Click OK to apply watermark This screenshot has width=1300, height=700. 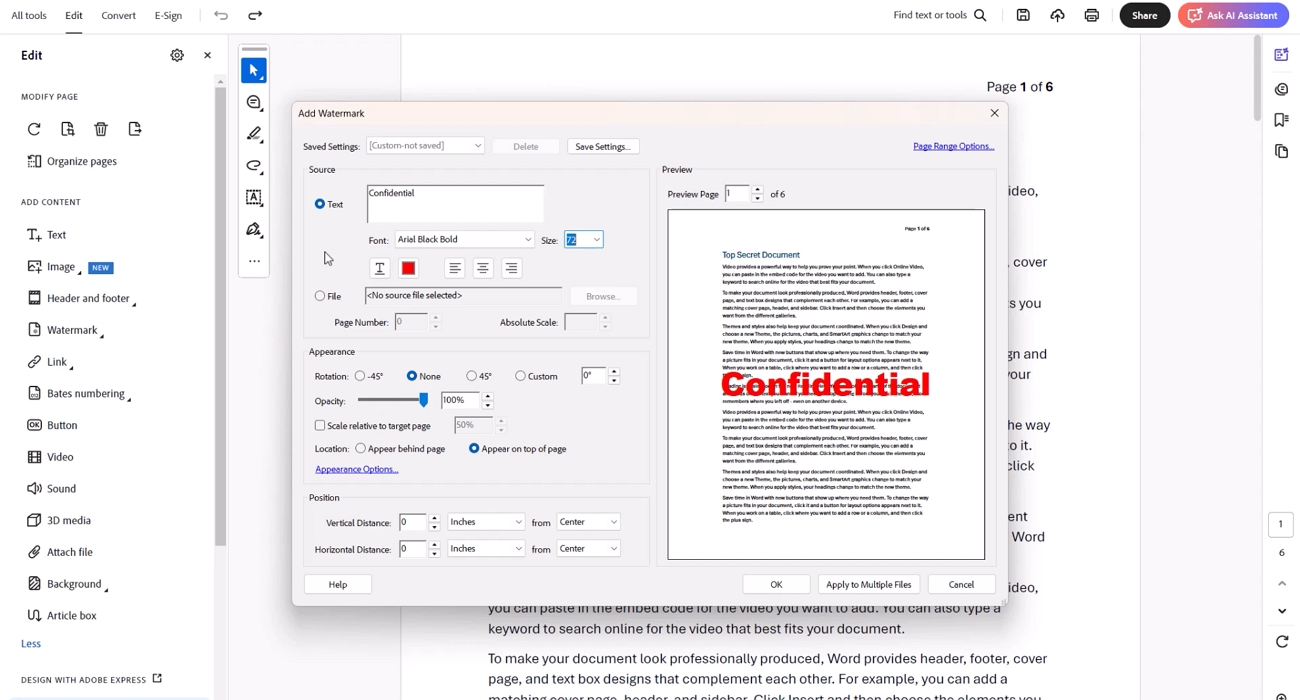coord(776,584)
